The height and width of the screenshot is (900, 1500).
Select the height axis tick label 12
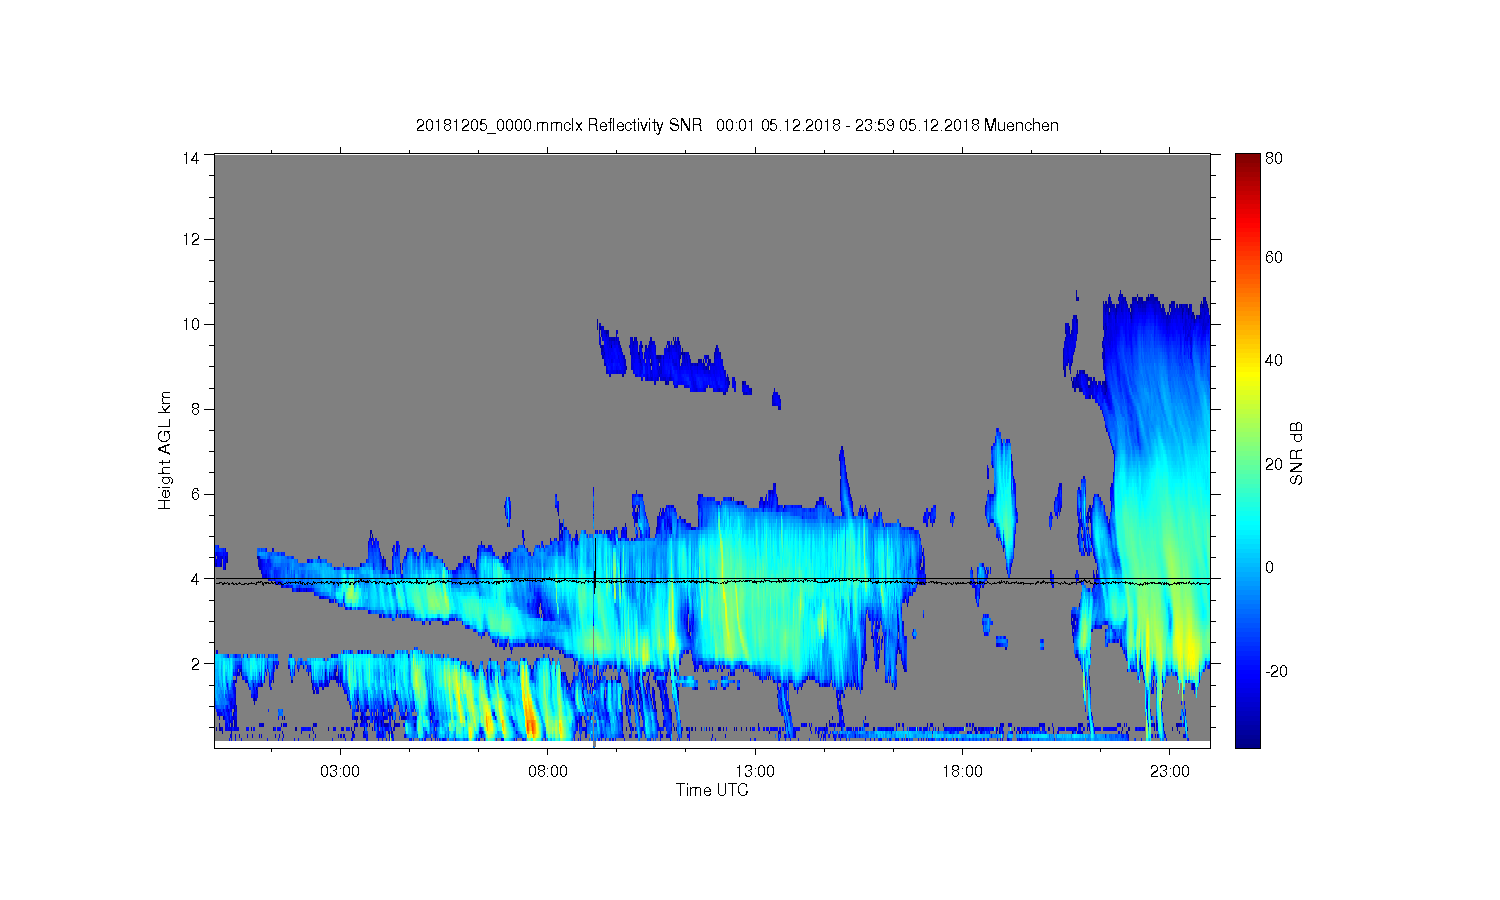coord(191,239)
